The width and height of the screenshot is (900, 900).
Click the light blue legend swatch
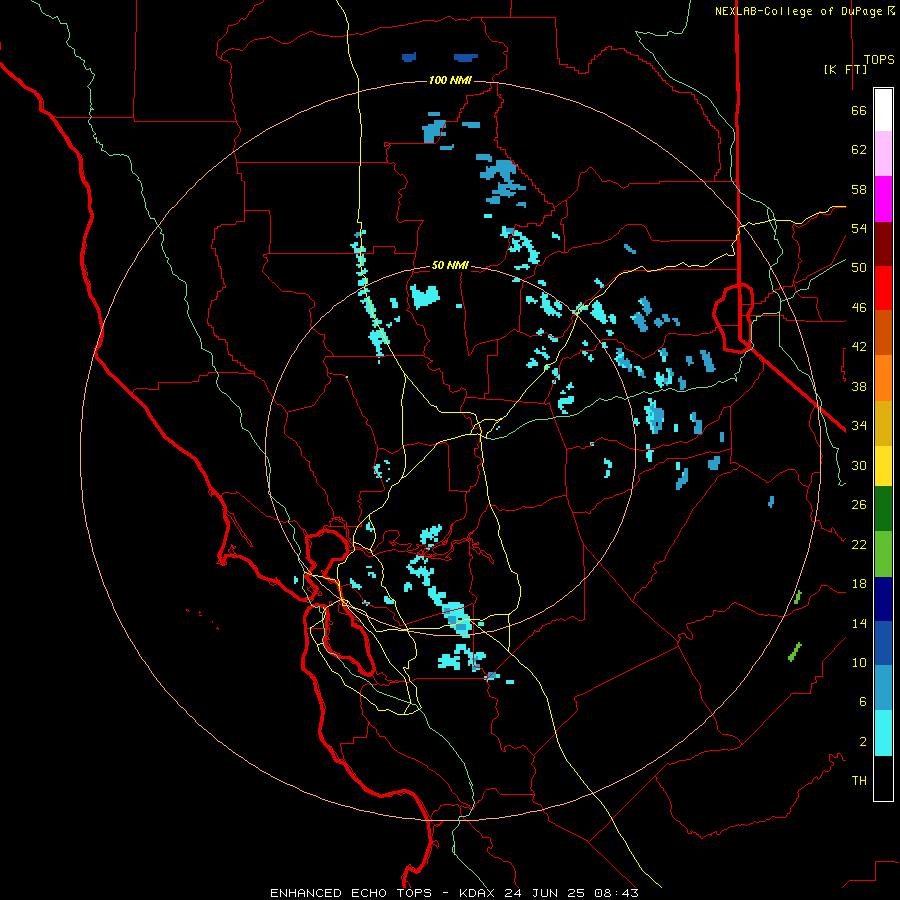(x=883, y=688)
